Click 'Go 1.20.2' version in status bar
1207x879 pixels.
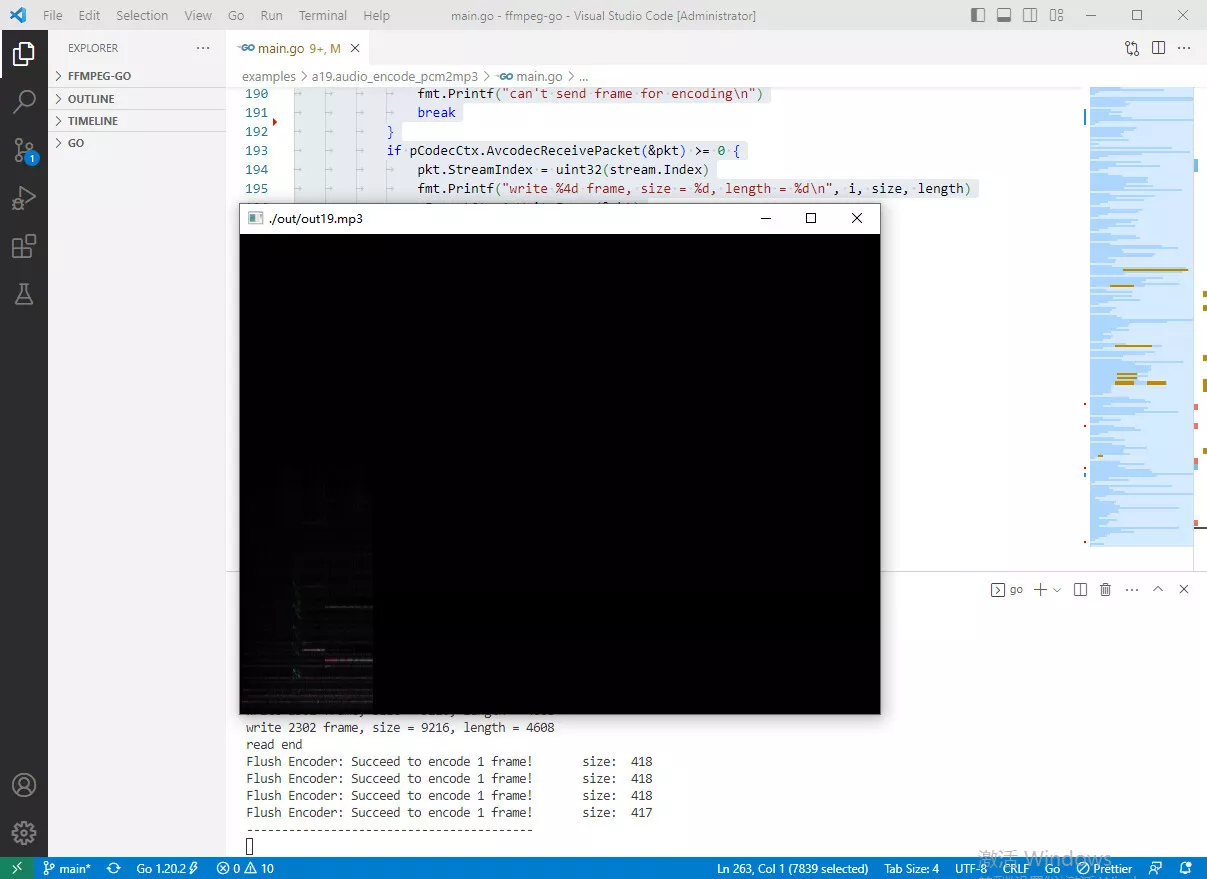click(x=167, y=868)
